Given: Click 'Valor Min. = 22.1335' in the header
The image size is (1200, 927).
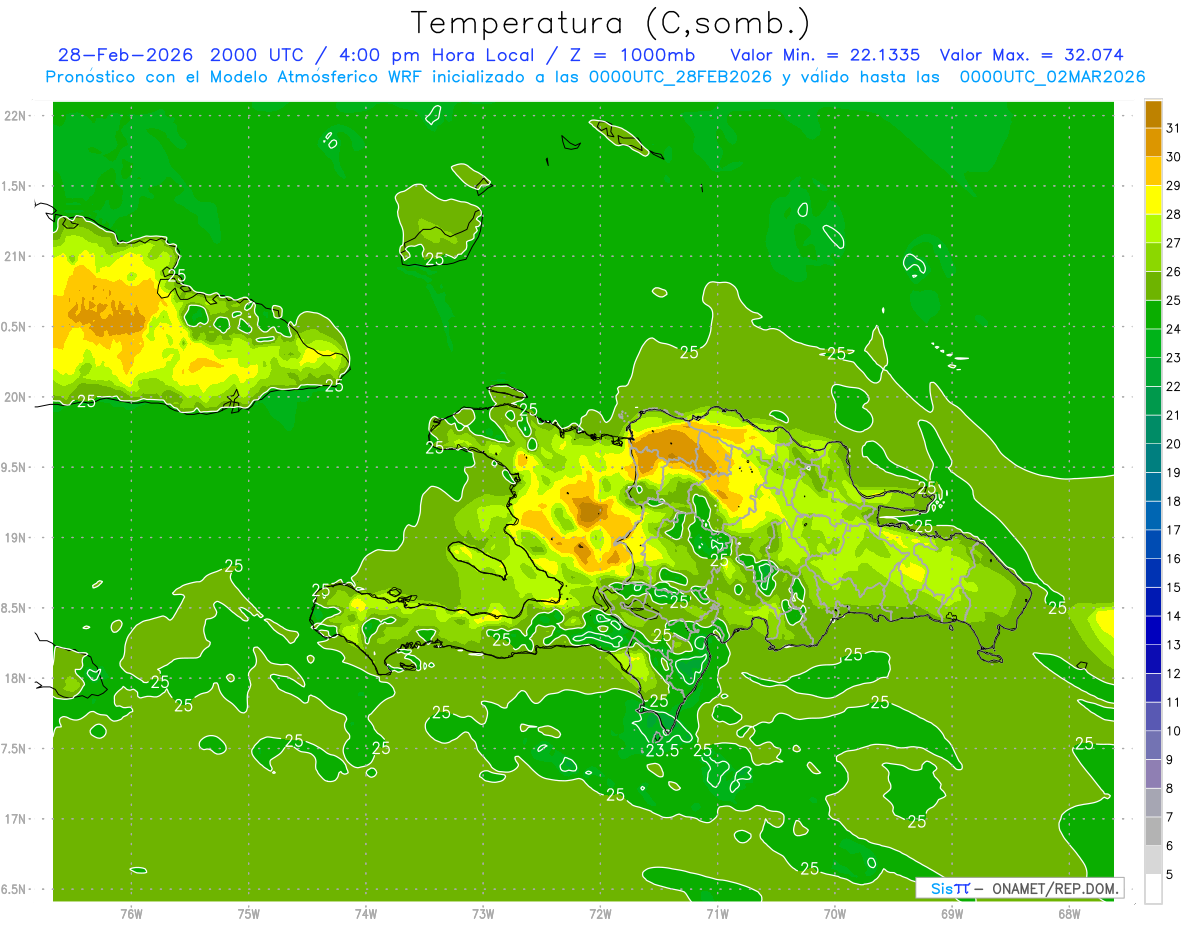Looking at the screenshot, I should coord(825,55).
